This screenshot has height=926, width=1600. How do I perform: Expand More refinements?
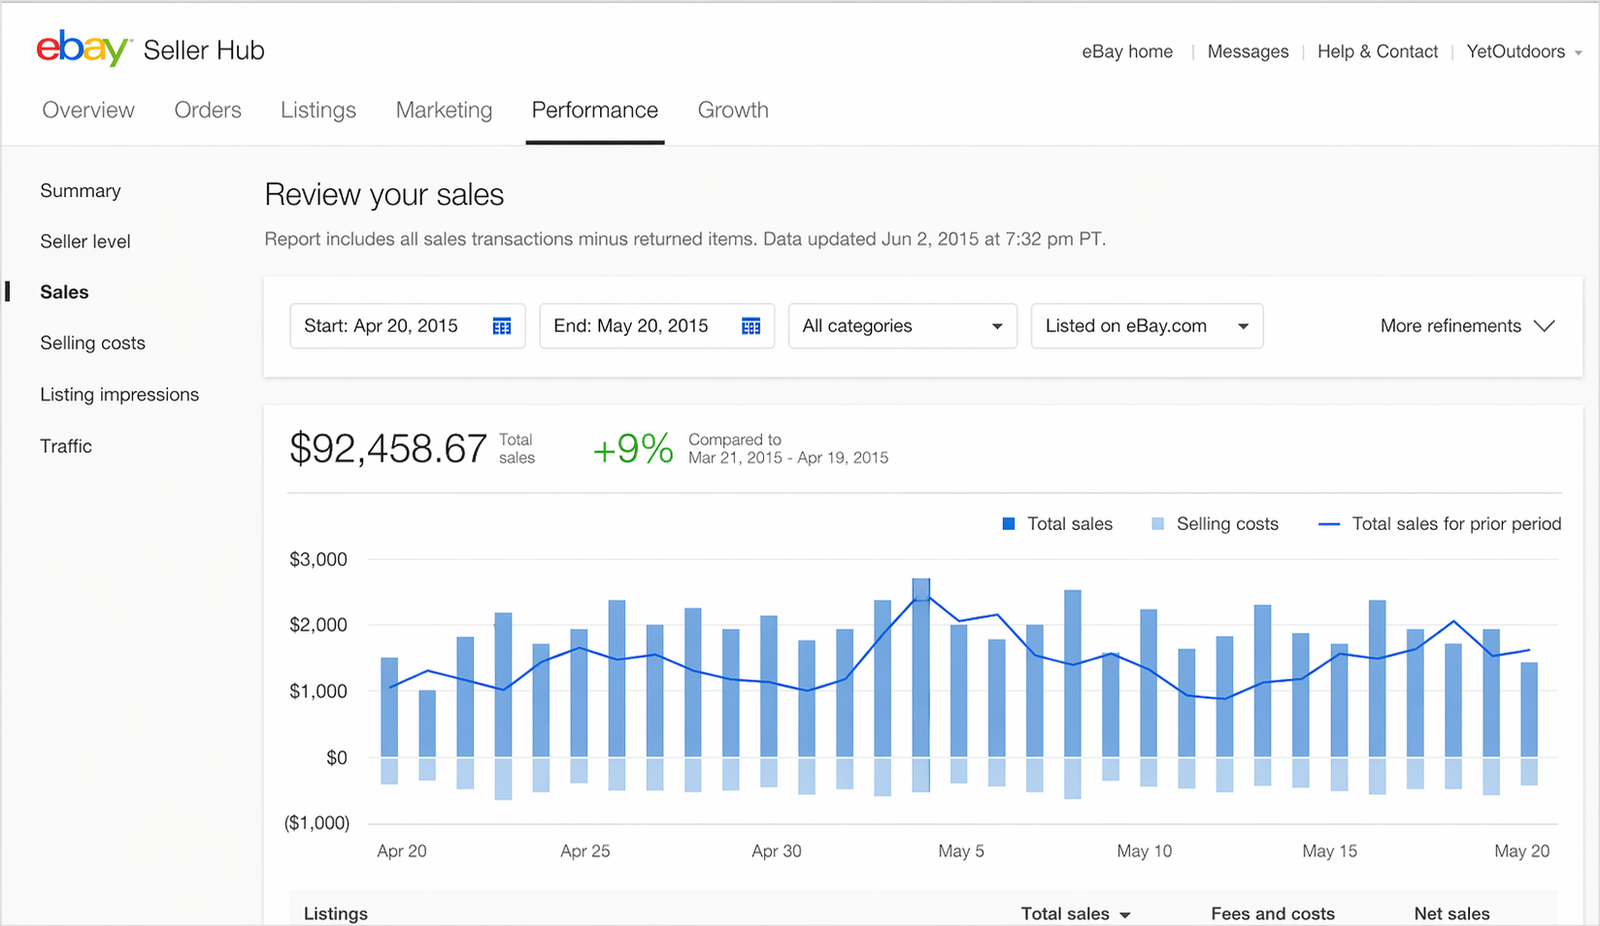pos(1467,326)
